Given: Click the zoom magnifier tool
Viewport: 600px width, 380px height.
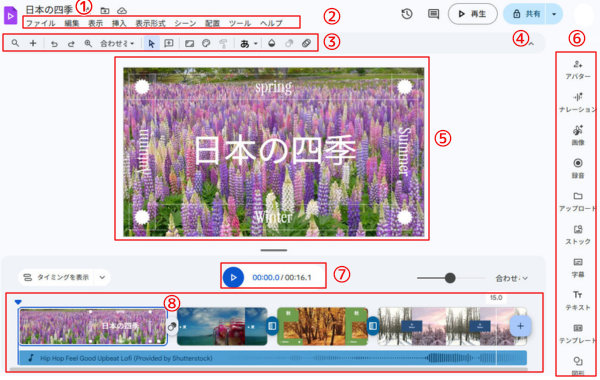Looking at the screenshot, I should (88, 43).
